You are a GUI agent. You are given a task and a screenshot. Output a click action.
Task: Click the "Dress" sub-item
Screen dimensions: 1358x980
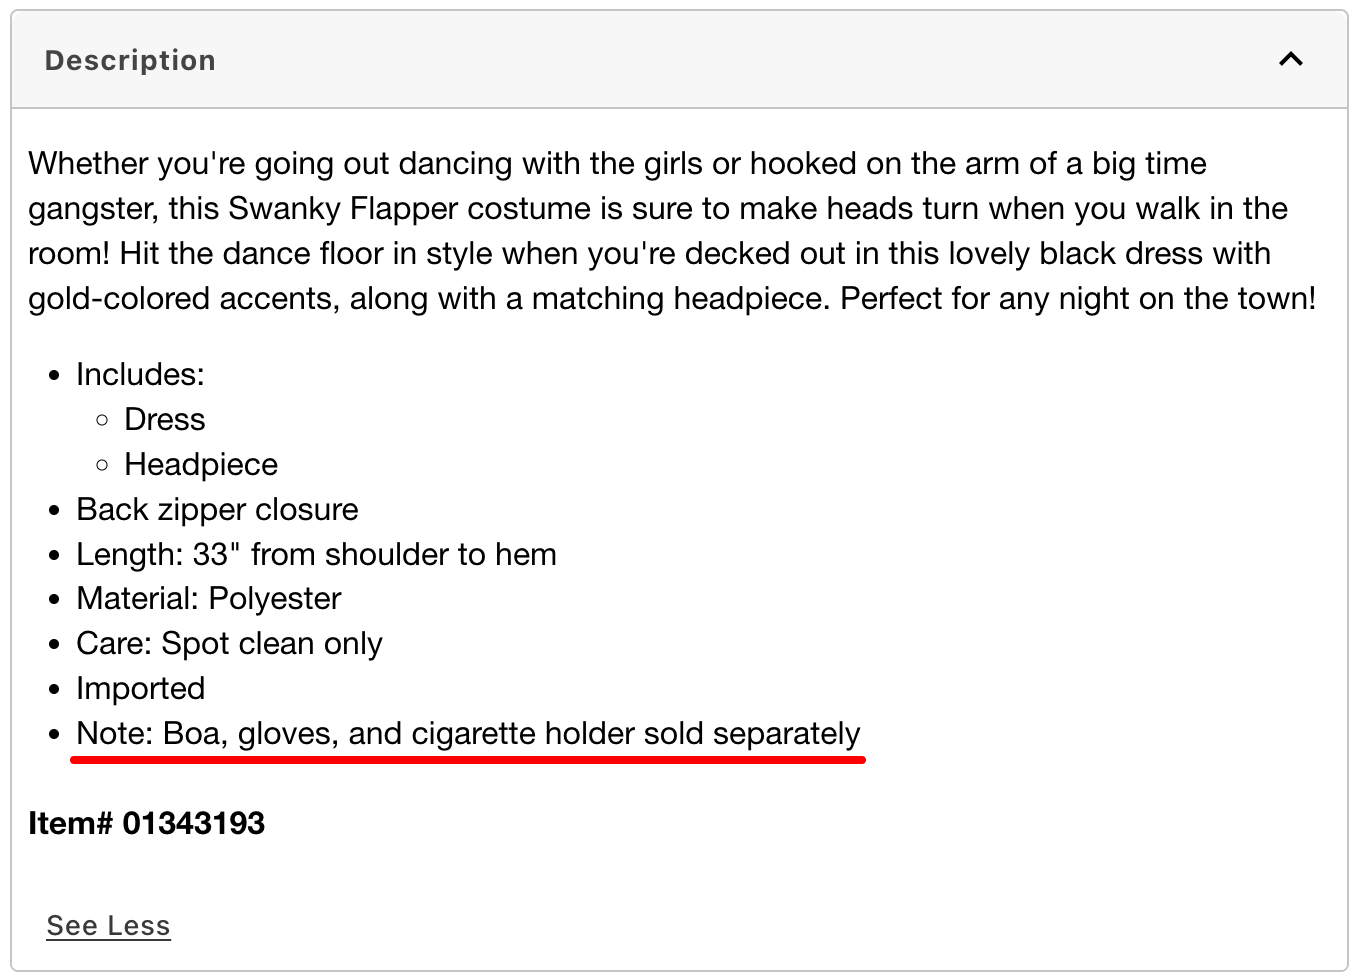tap(164, 420)
